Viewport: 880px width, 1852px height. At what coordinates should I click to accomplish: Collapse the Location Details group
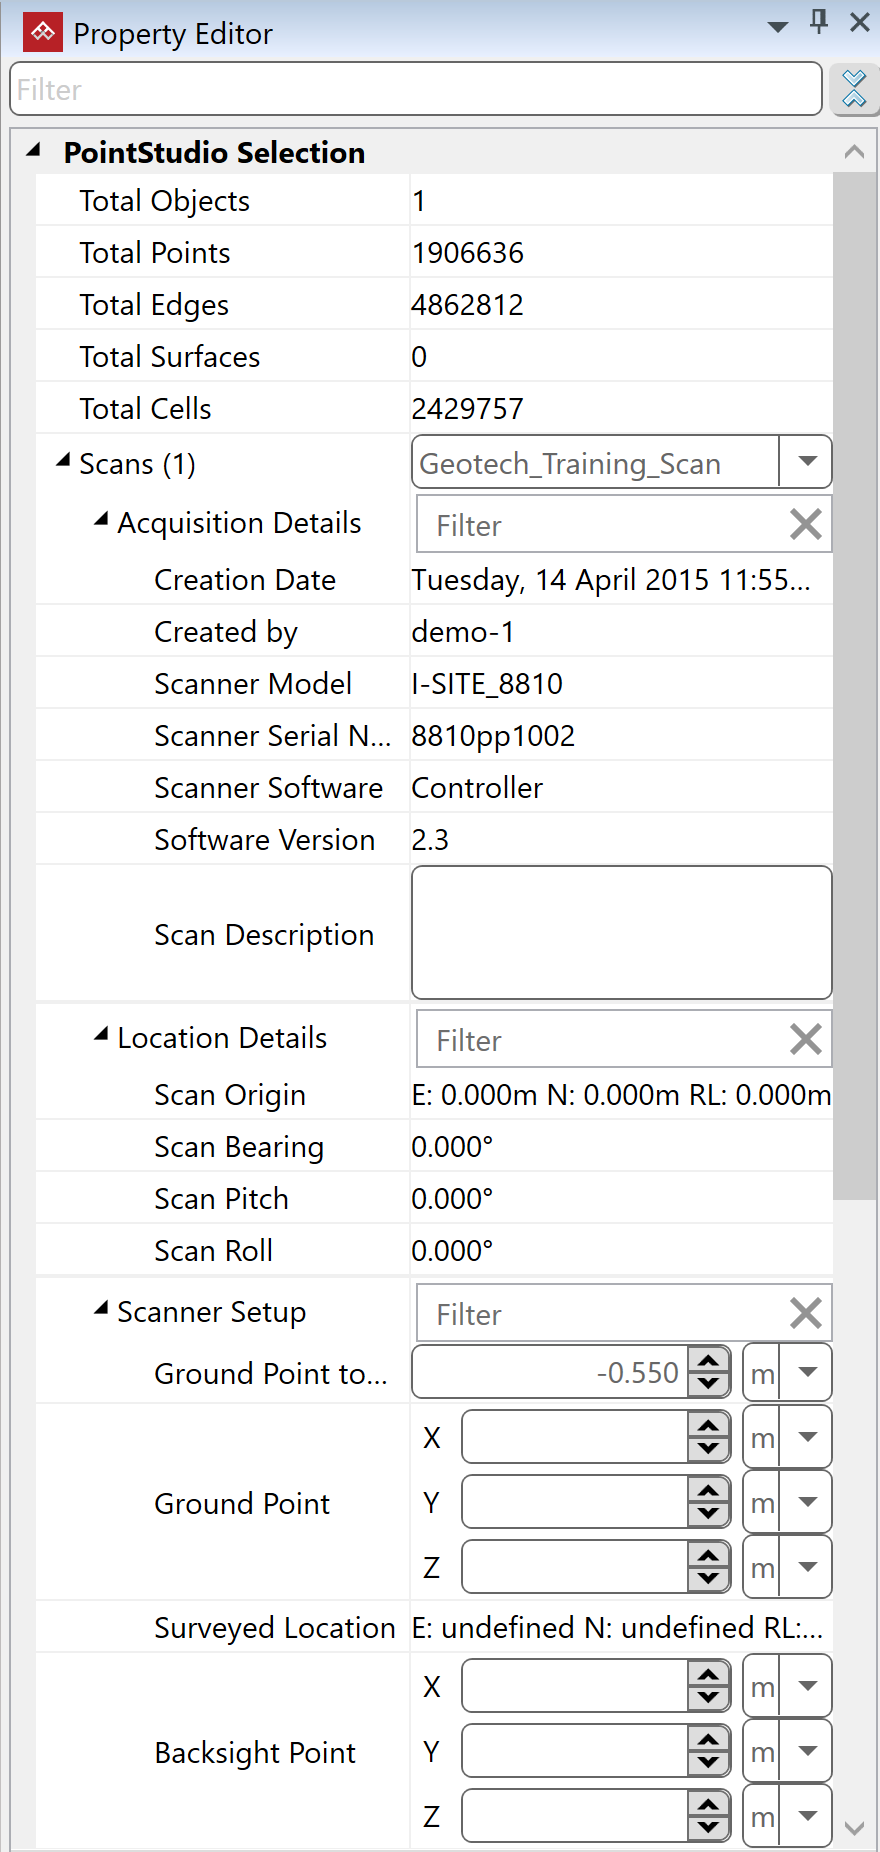pos(101,1035)
